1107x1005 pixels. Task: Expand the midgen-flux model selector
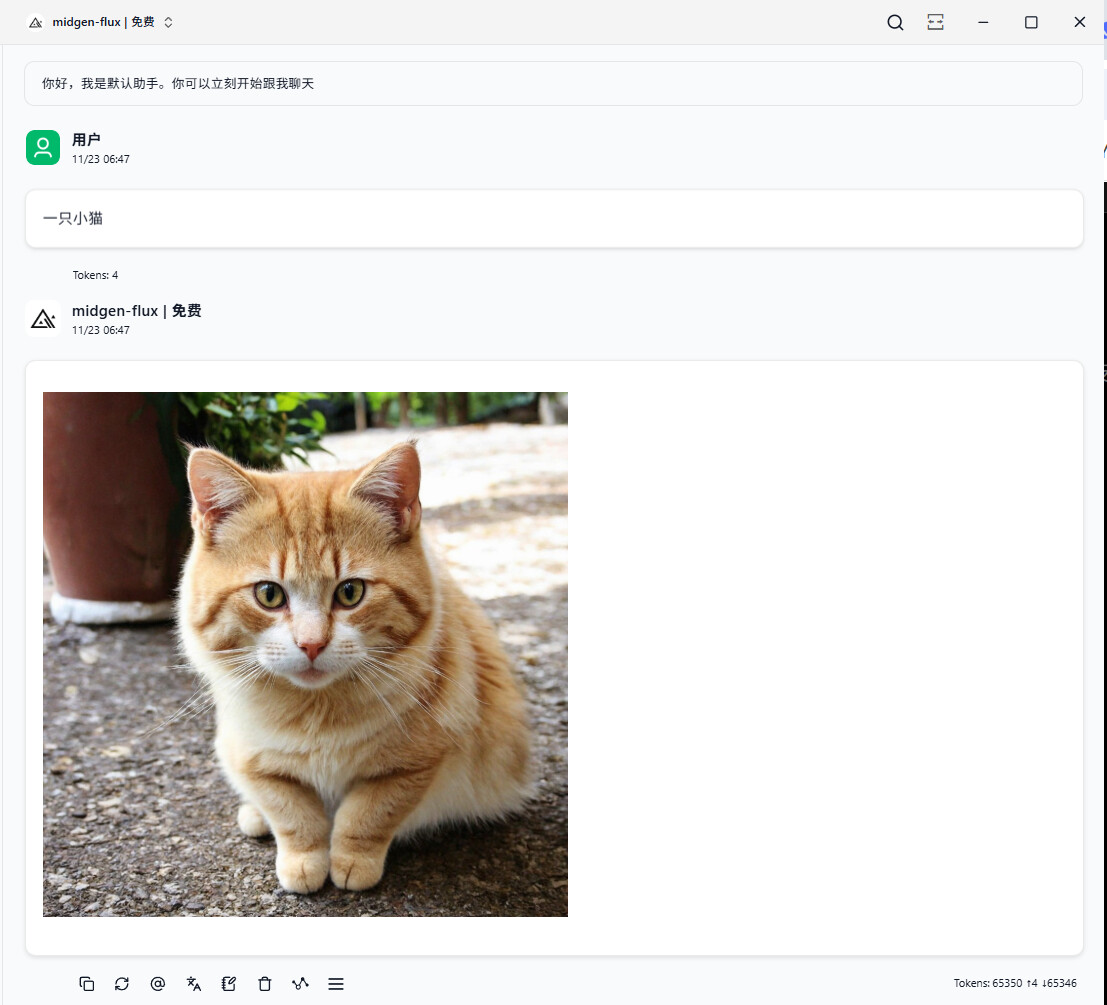click(x=168, y=22)
